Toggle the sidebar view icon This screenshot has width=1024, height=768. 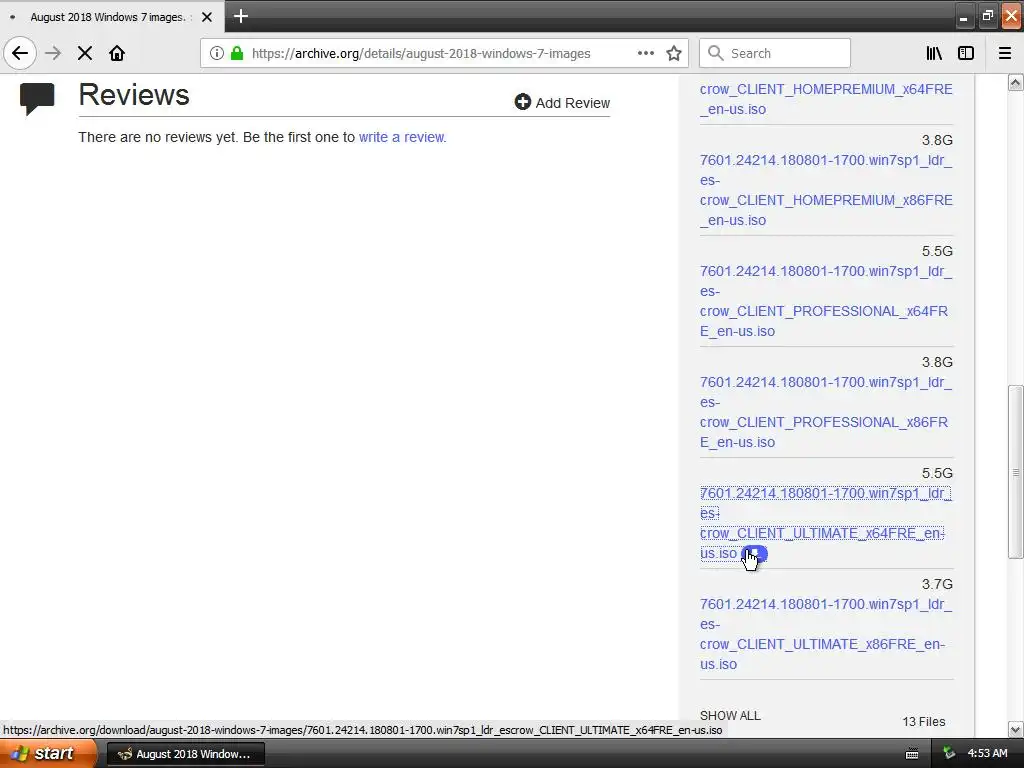(966, 53)
